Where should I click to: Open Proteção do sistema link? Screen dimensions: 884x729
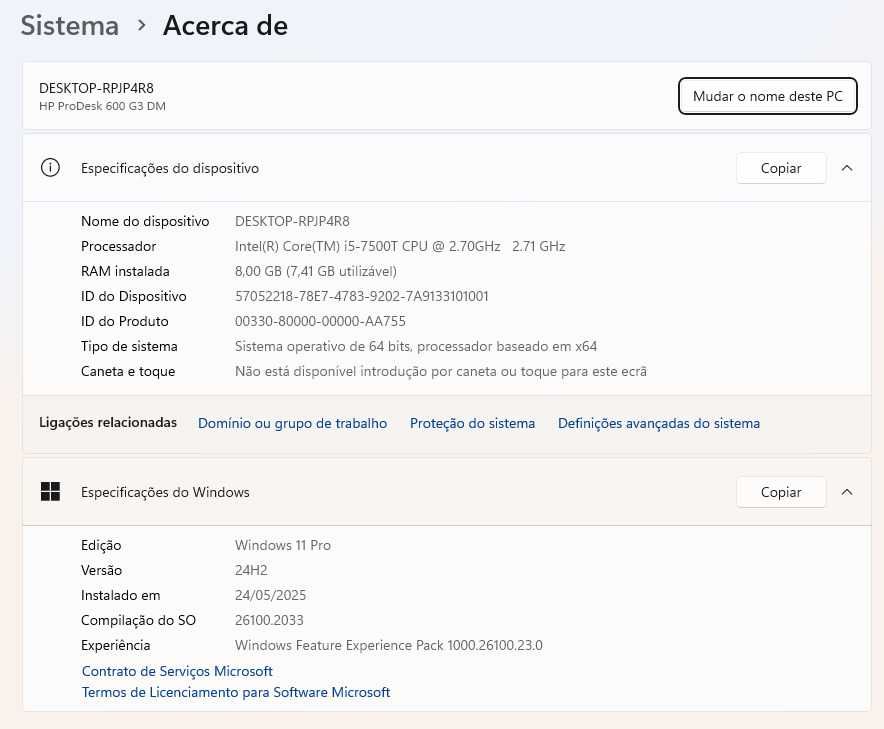472,423
